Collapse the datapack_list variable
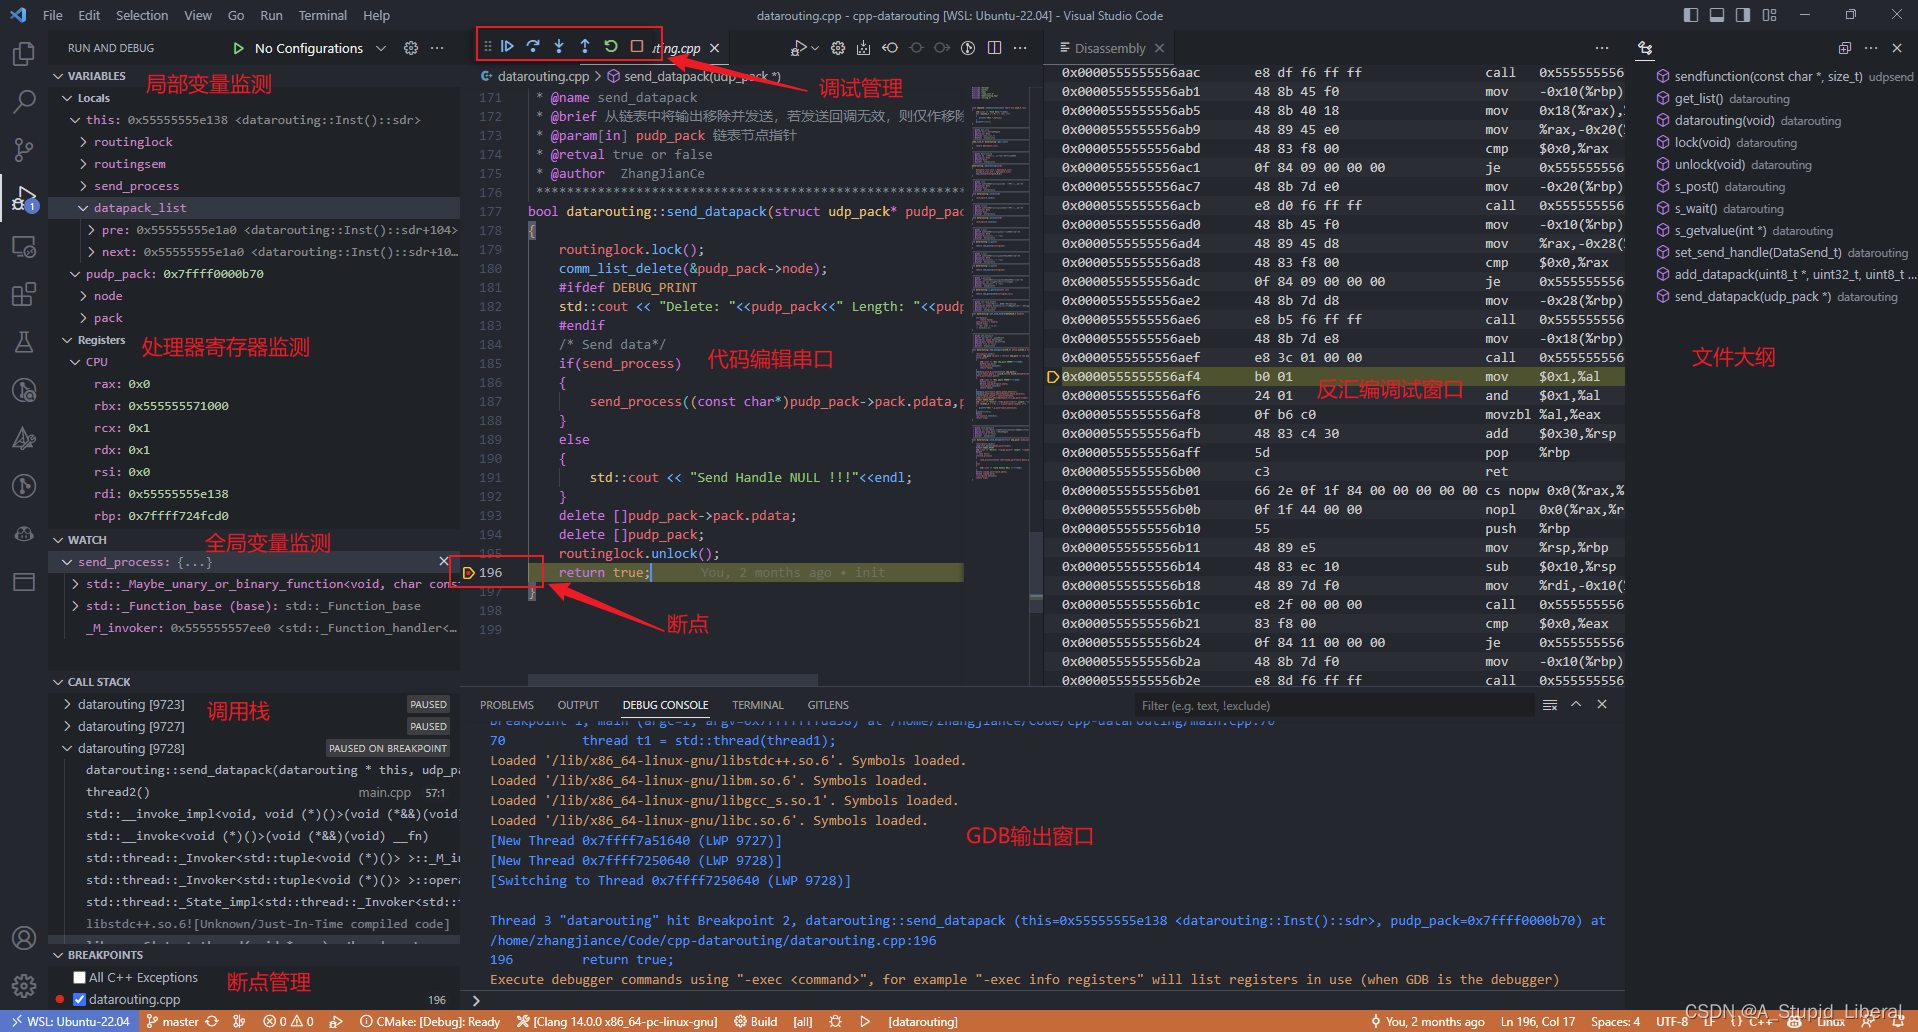Image resolution: width=1918 pixels, height=1032 pixels. [83, 208]
